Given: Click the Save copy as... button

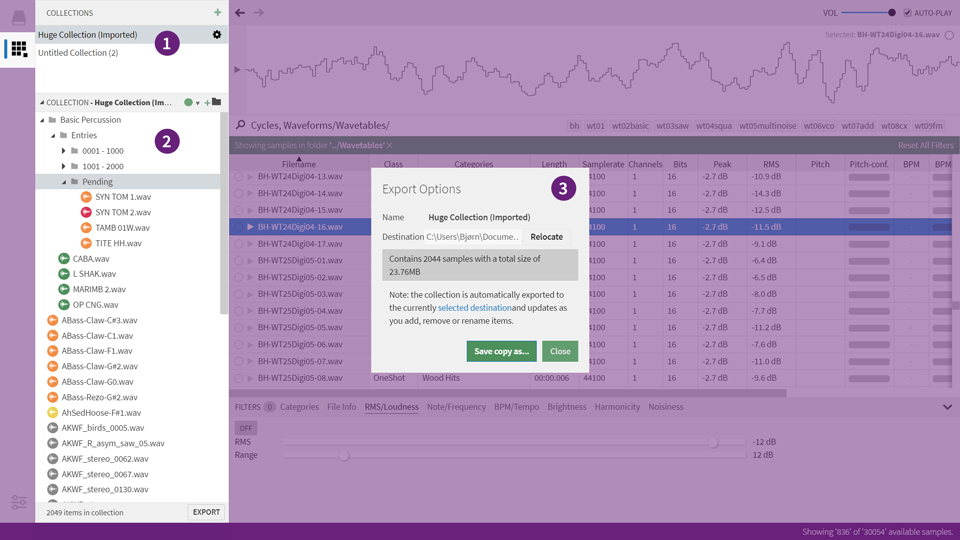Looking at the screenshot, I should pos(501,351).
